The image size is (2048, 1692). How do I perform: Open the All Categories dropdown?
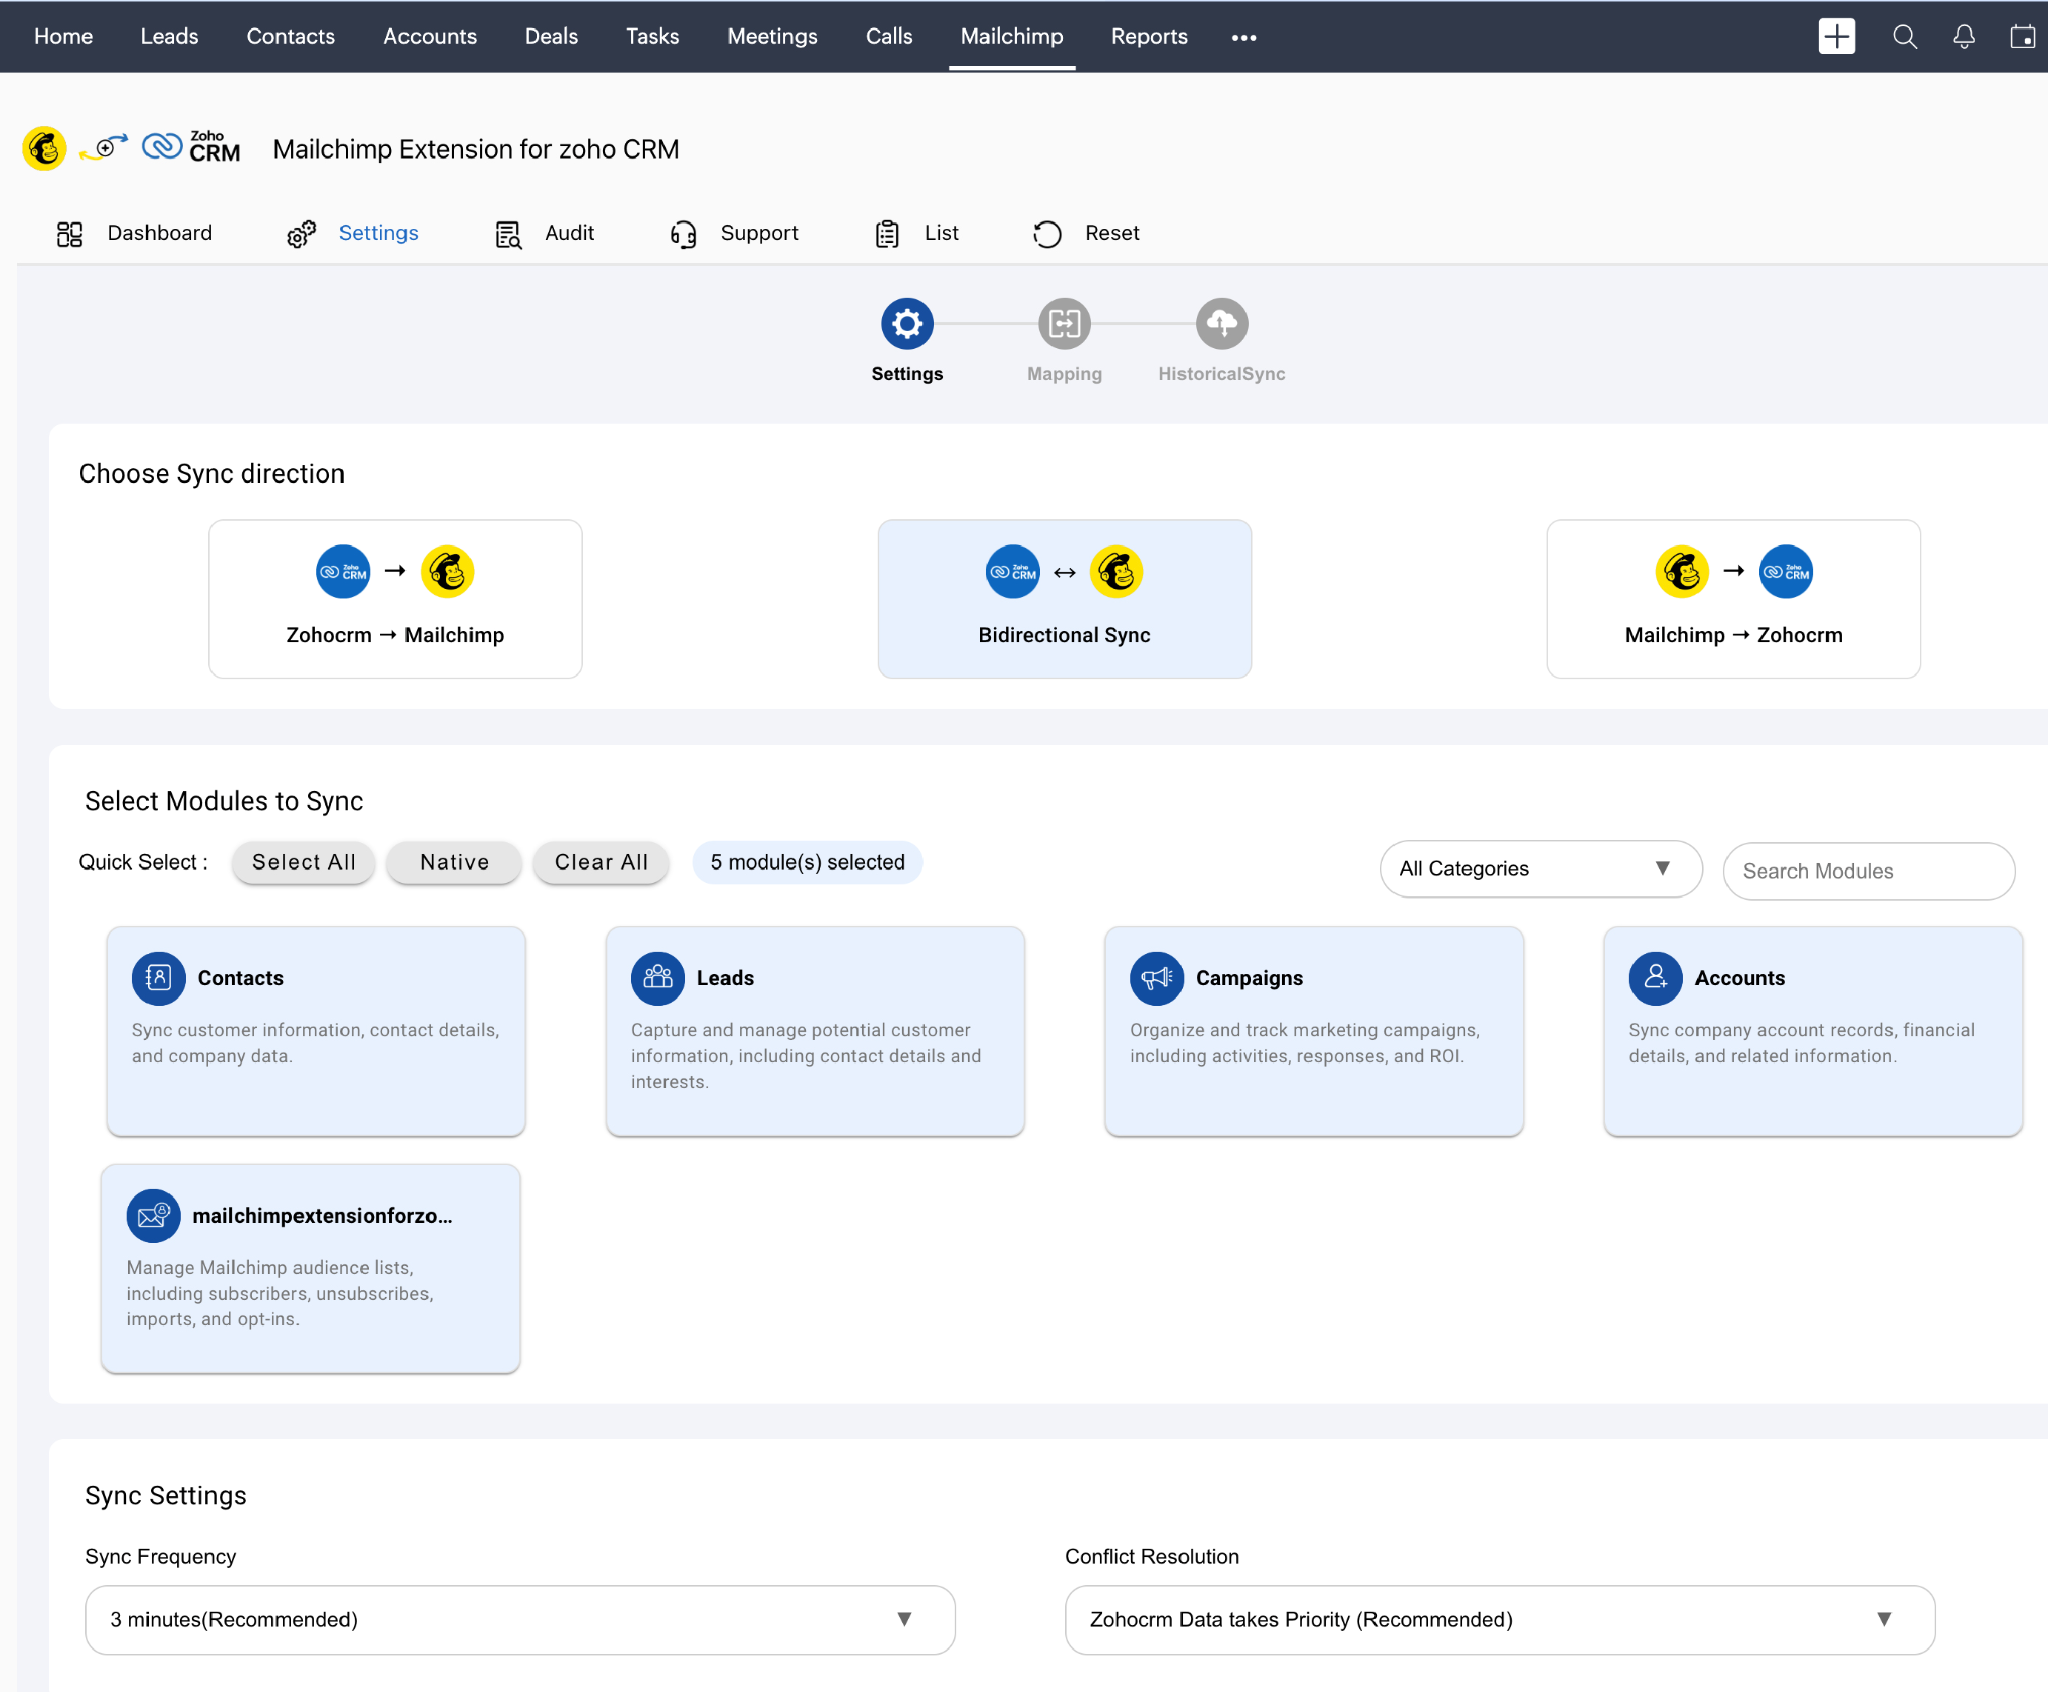[1541, 869]
